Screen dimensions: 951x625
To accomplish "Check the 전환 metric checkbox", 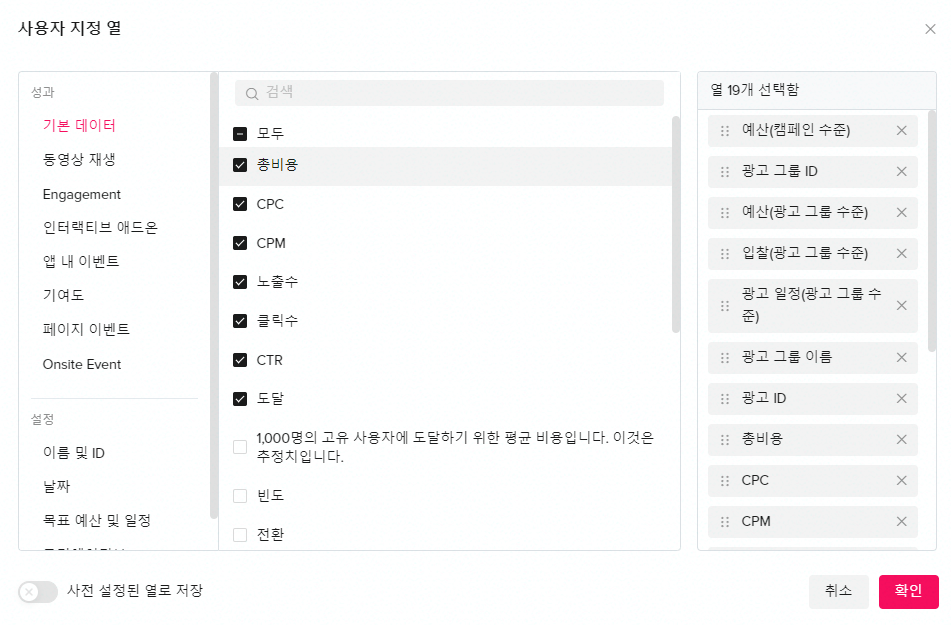I will point(240,535).
